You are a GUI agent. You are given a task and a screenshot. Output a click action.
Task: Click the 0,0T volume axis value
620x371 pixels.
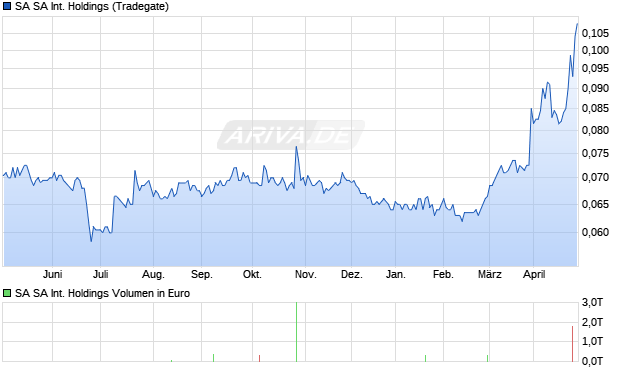pyautogui.click(x=592, y=361)
